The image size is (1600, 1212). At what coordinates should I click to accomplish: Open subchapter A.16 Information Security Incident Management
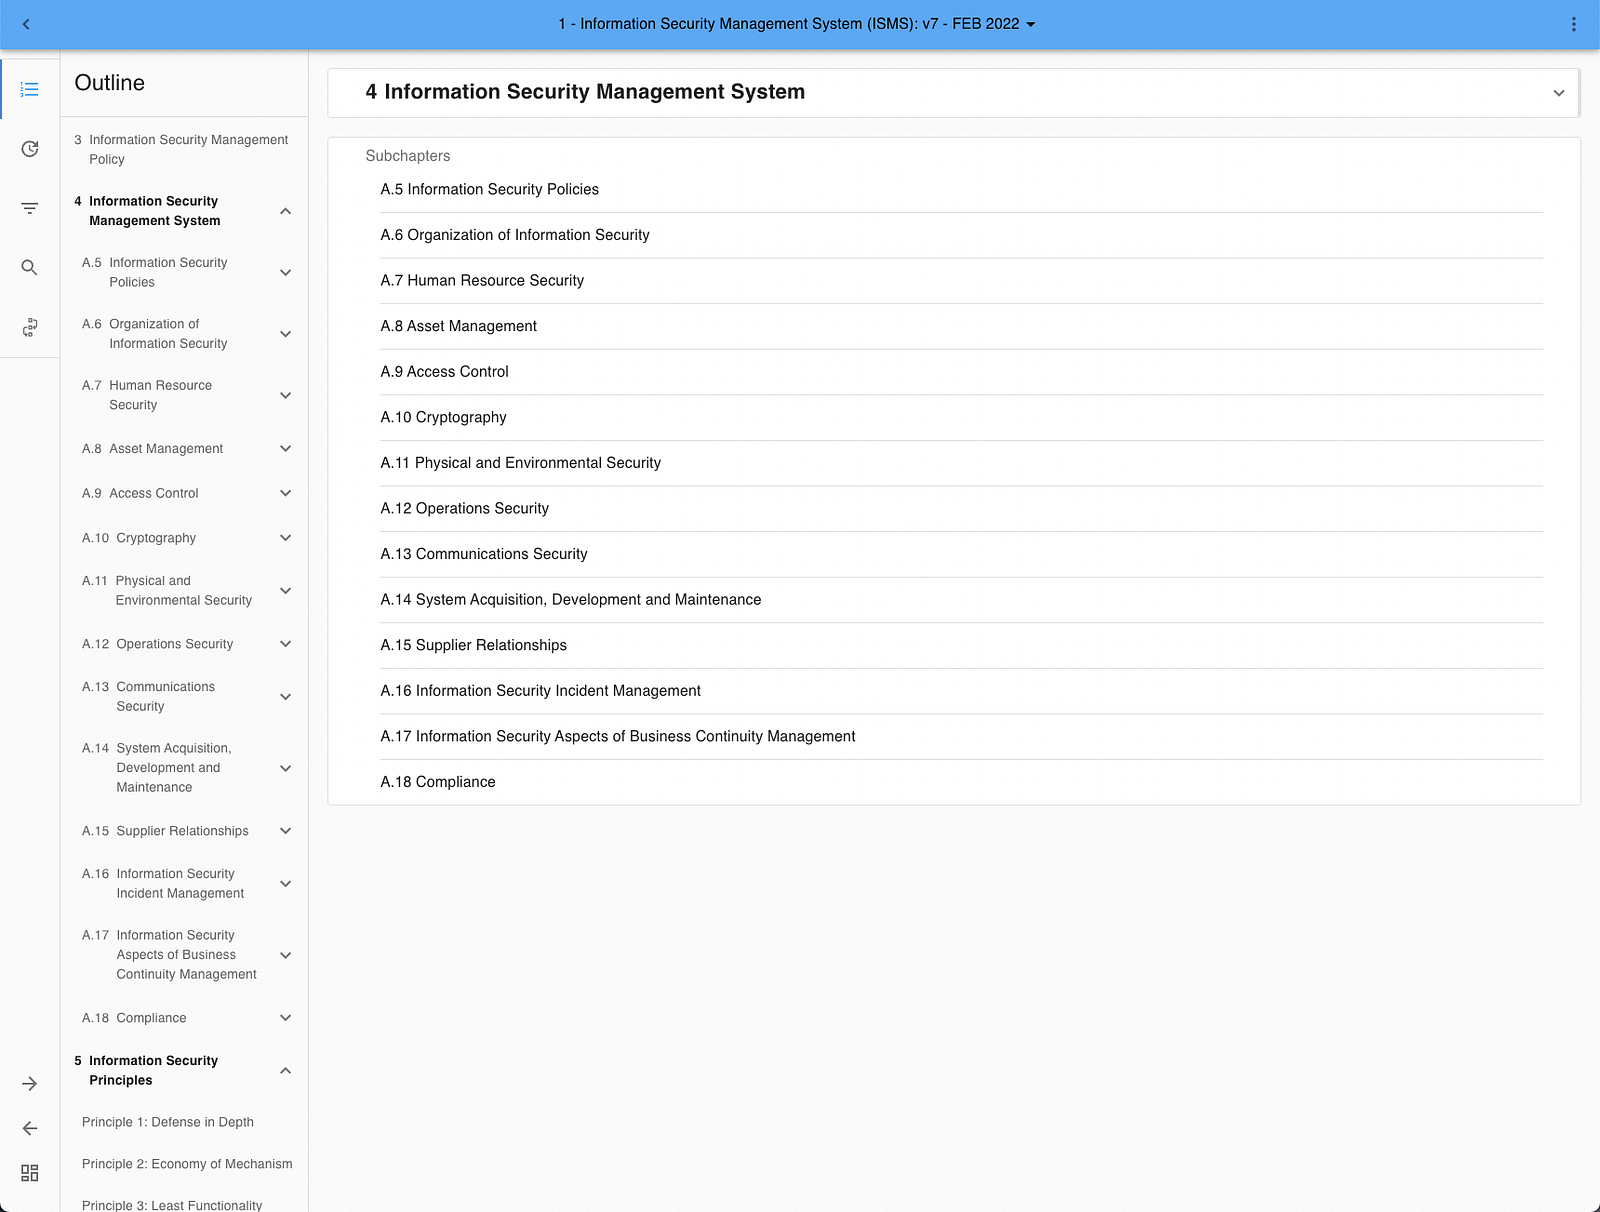(540, 691)
